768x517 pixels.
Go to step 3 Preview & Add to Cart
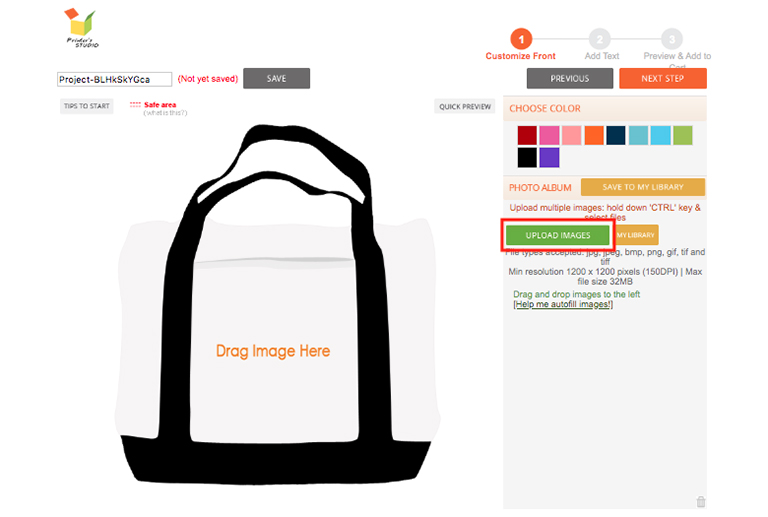672,39
